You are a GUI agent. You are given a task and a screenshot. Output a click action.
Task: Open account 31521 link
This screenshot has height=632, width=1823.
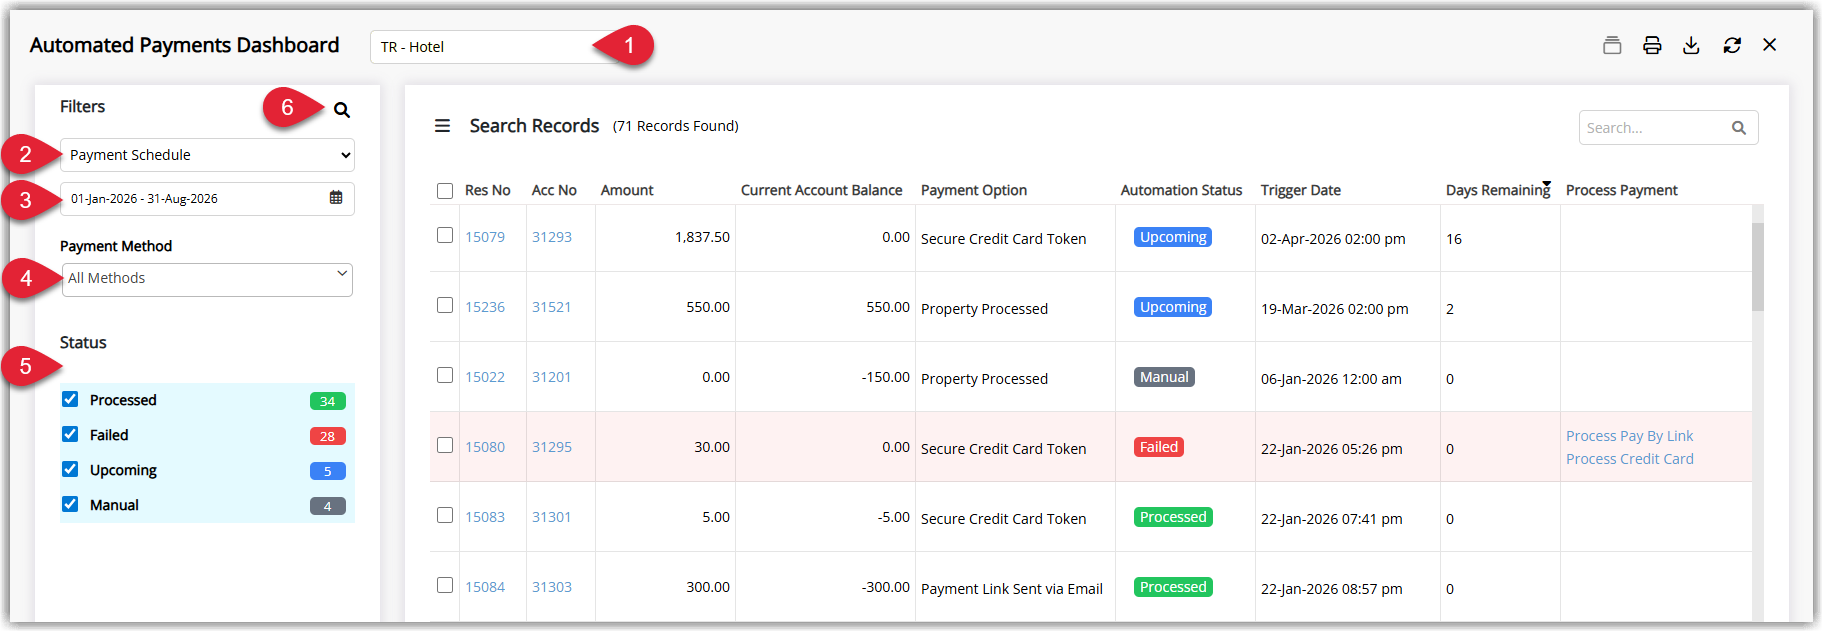(x=552, y=307)
